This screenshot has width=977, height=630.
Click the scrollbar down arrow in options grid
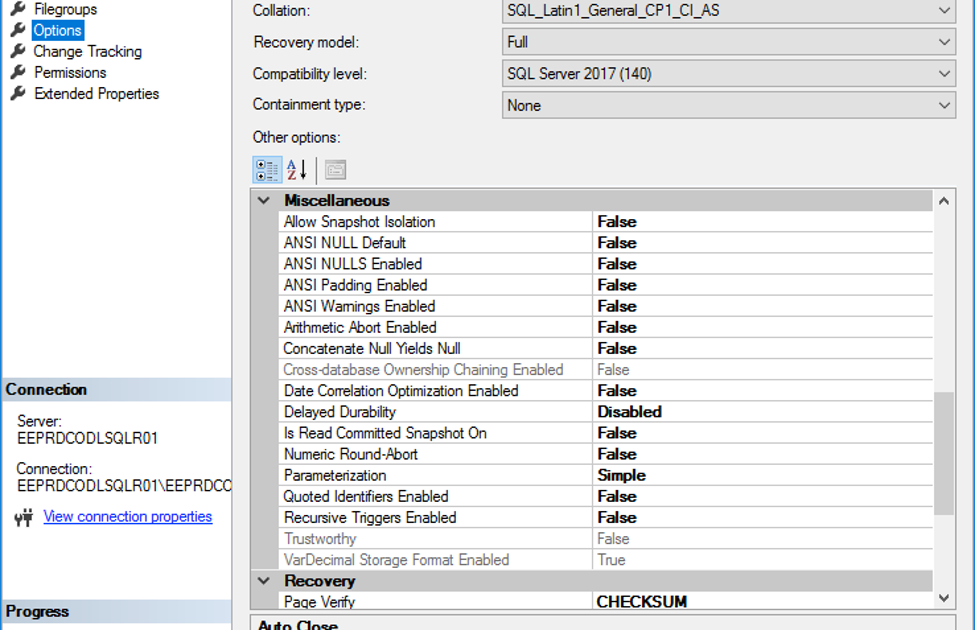point(943,596)
